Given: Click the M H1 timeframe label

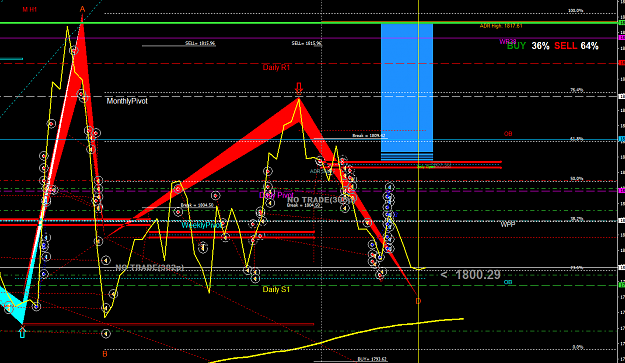Looking at the screenshot, I should tap(30, 9).
